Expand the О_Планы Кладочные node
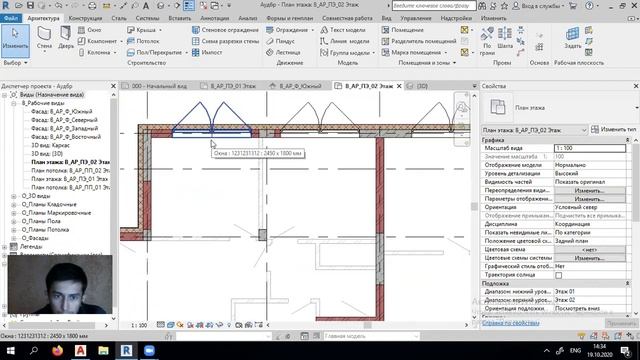The height and width of the screenshot is (360, 640). click(x=13, y=204)
